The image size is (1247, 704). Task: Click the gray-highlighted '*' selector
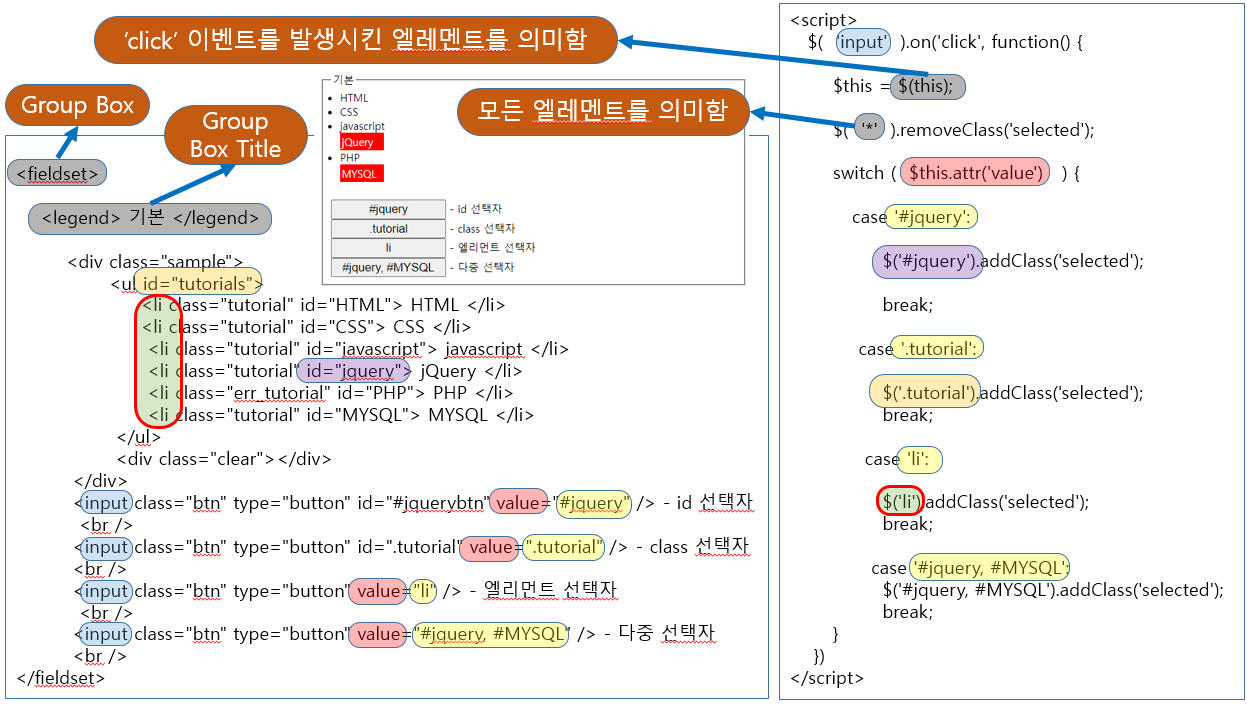point(869,128)
